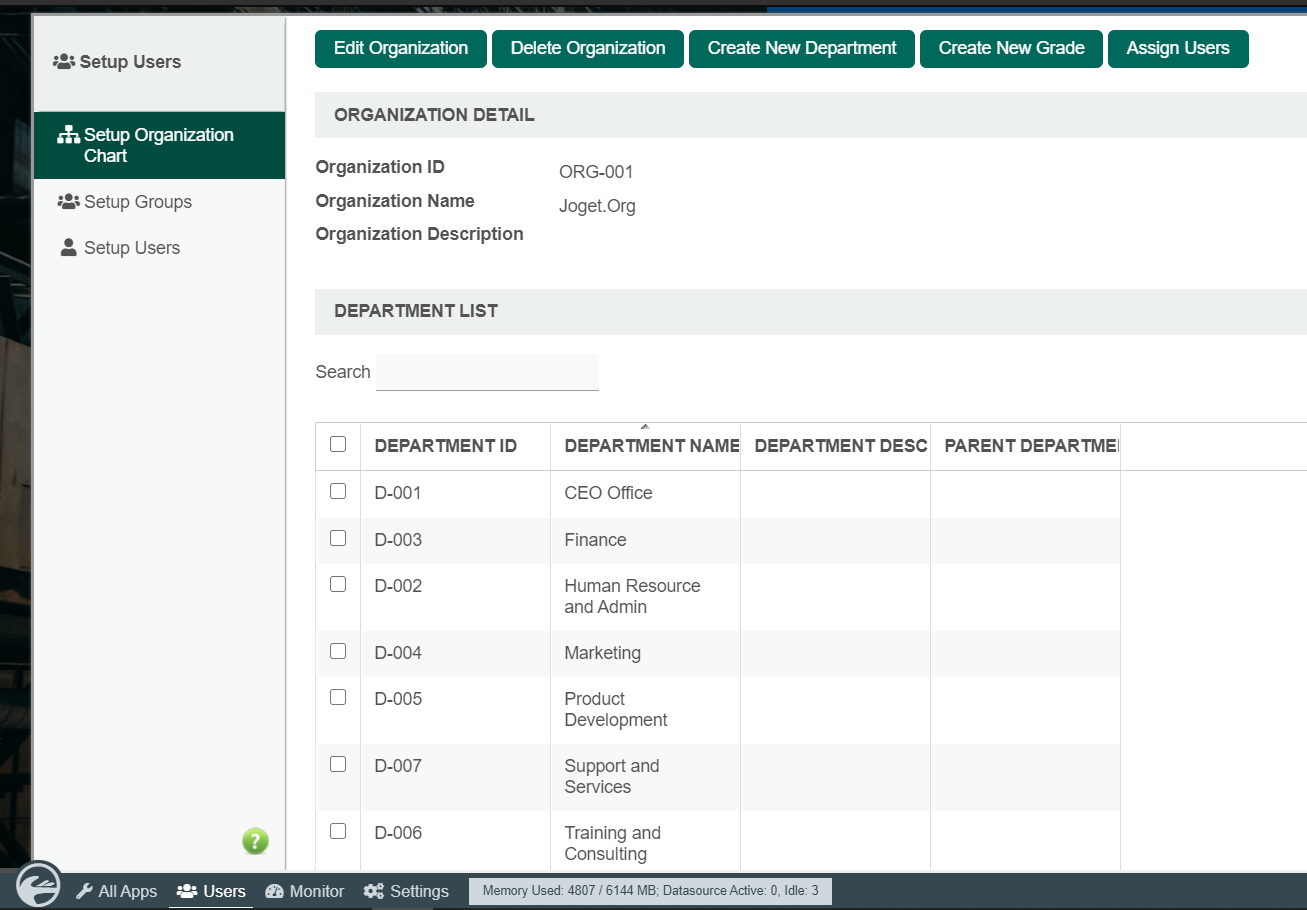
Task: Click the green help question mark icon
Action: 255,841
